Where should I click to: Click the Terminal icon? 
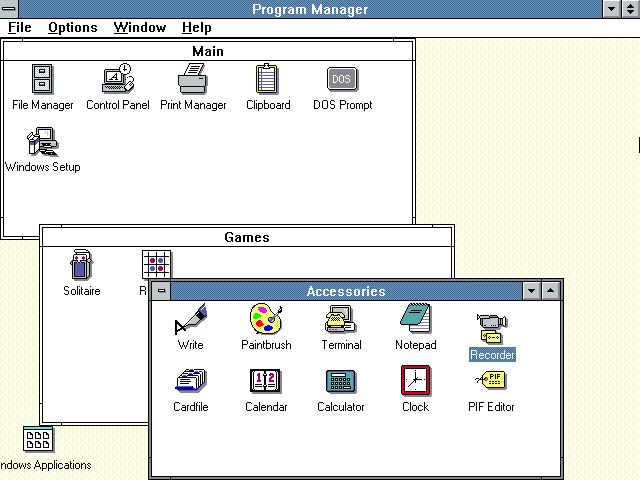pos(341,320)
